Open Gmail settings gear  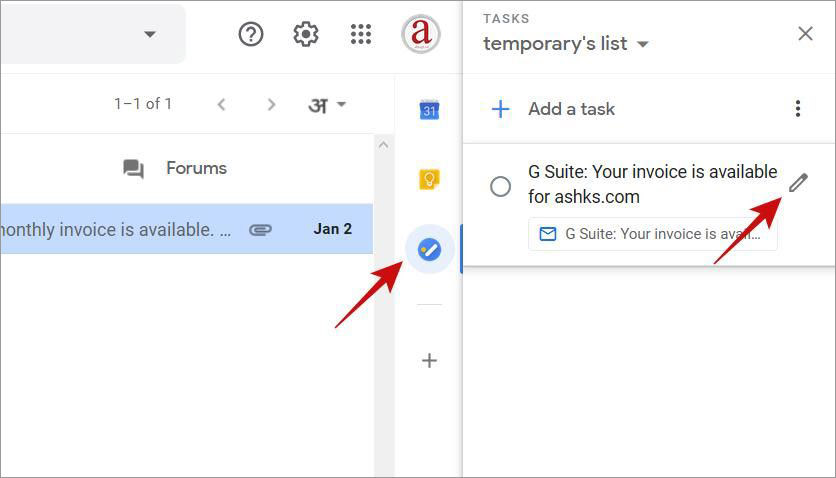pos(306,35)
